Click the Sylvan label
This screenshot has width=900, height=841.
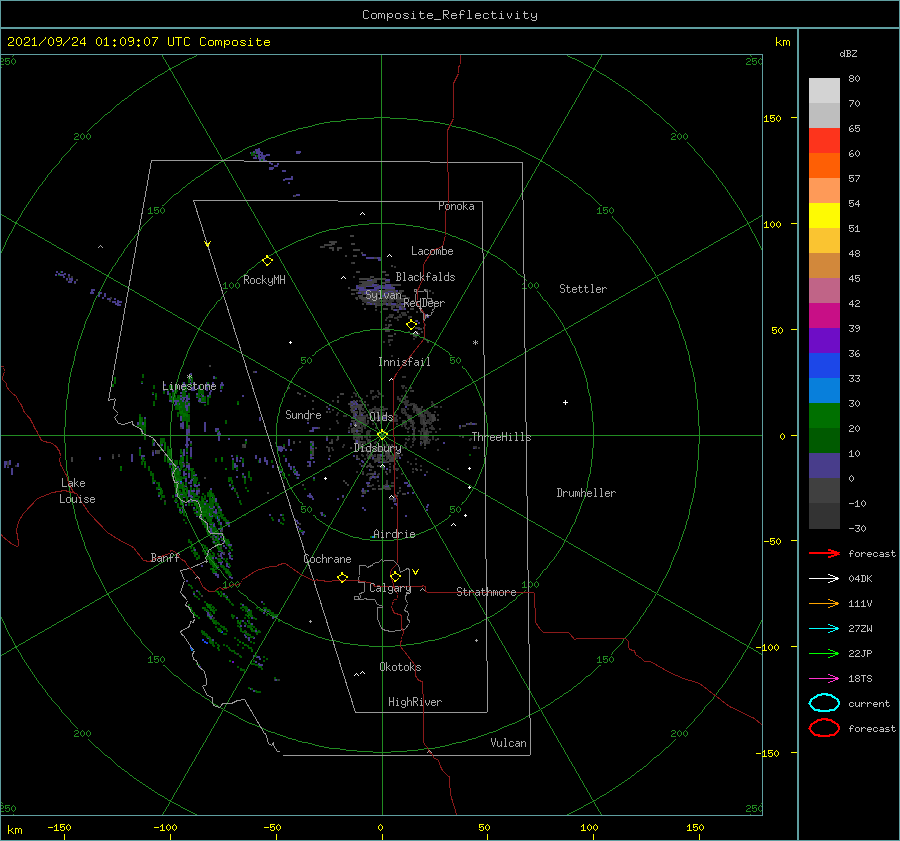click(x=383, y=295)
